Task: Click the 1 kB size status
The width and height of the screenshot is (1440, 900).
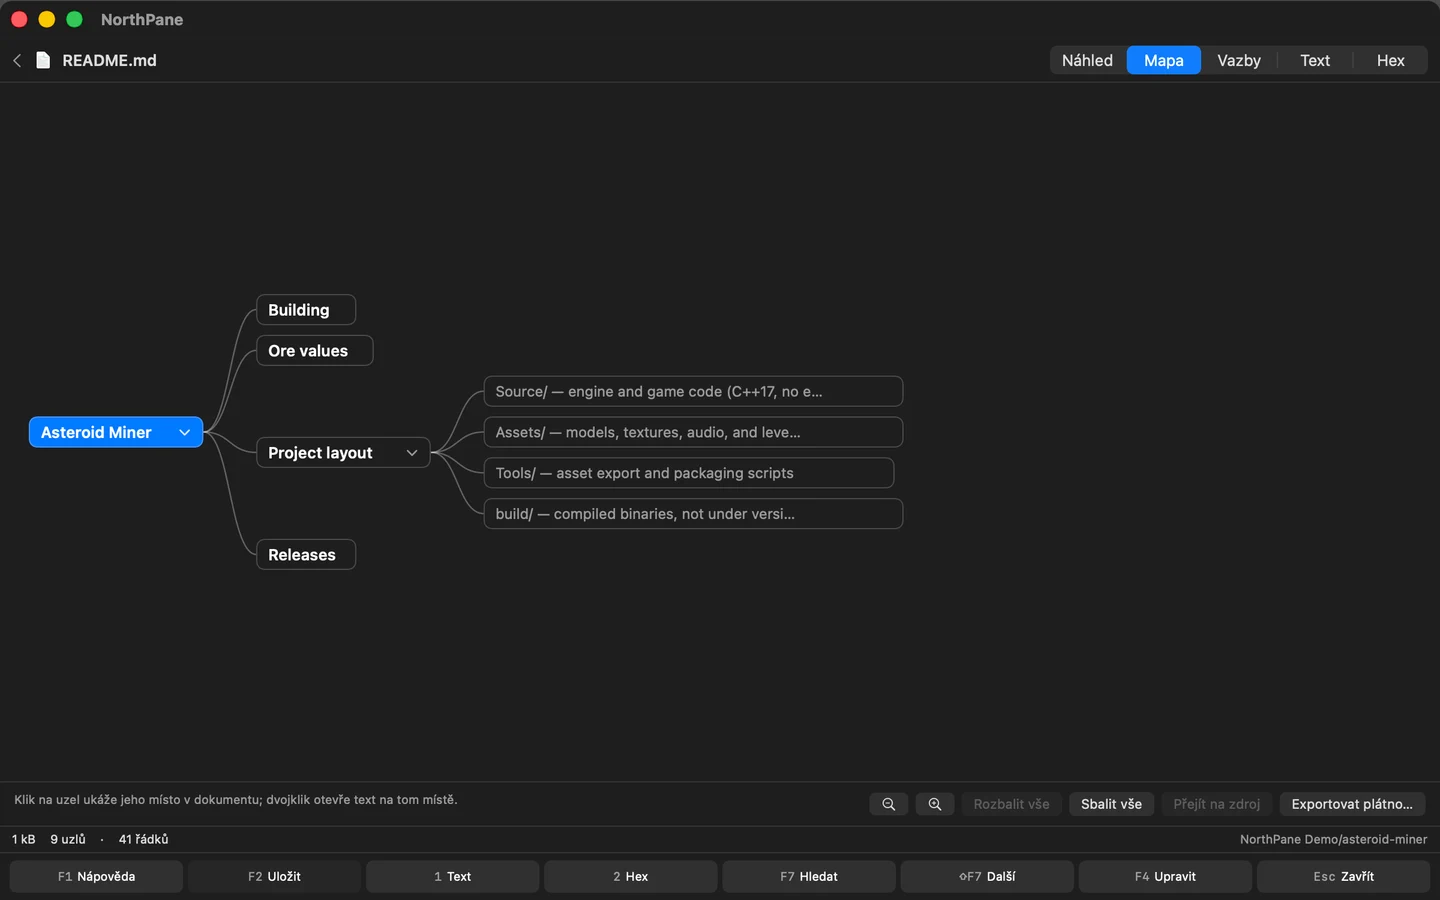Action: (23, 840)
